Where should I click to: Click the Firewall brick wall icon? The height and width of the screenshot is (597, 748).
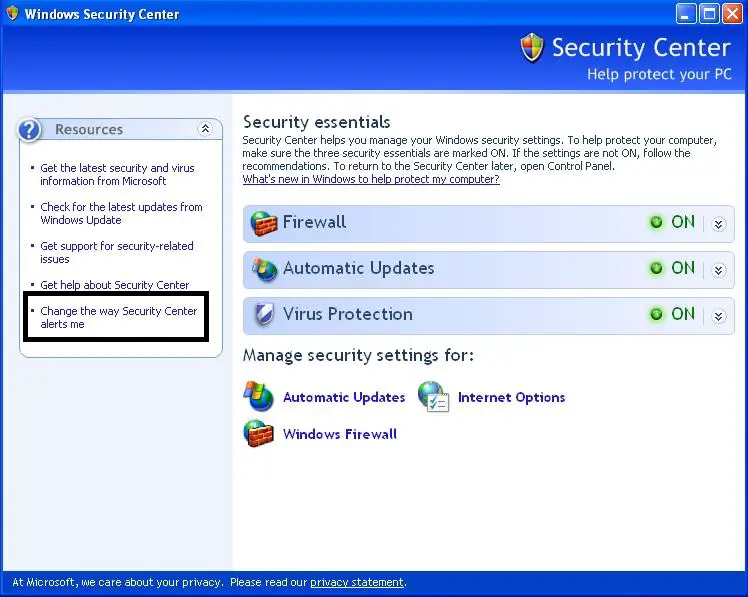coord(264,223)
